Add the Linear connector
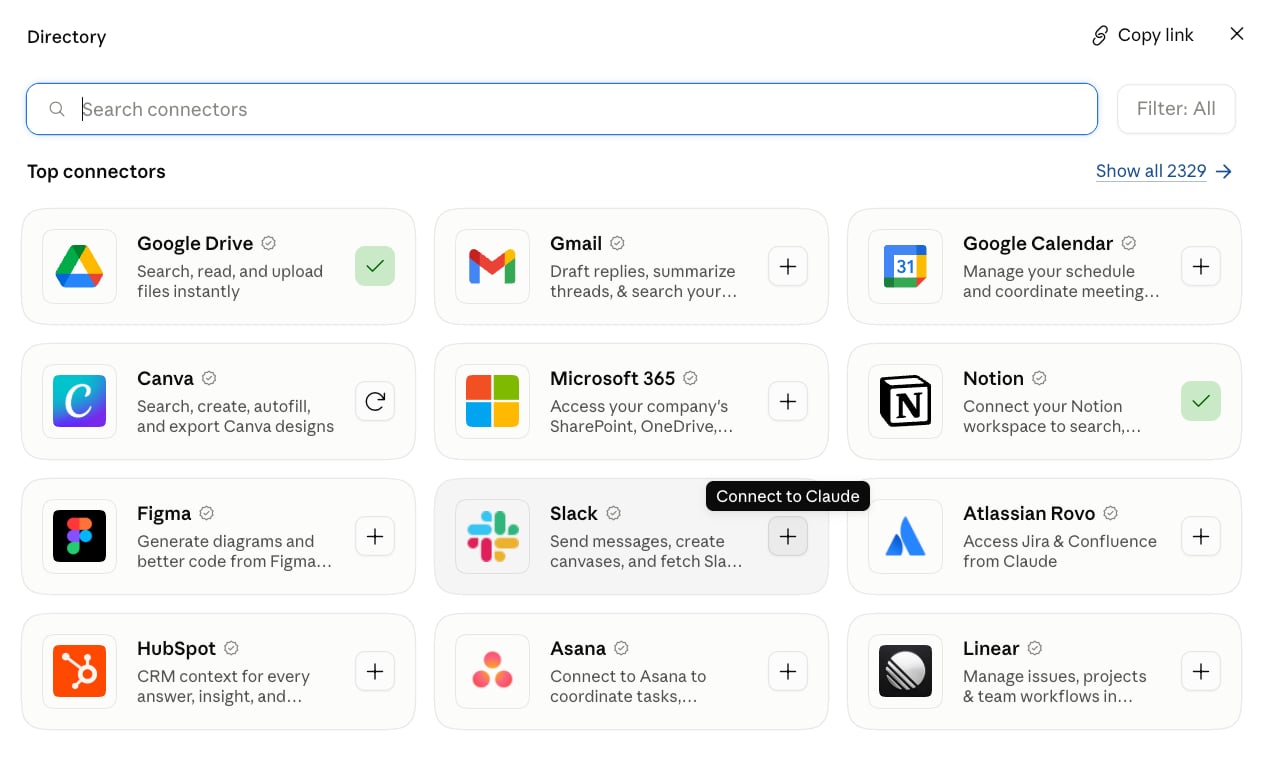1268x772 pixels. point(1201,671)
